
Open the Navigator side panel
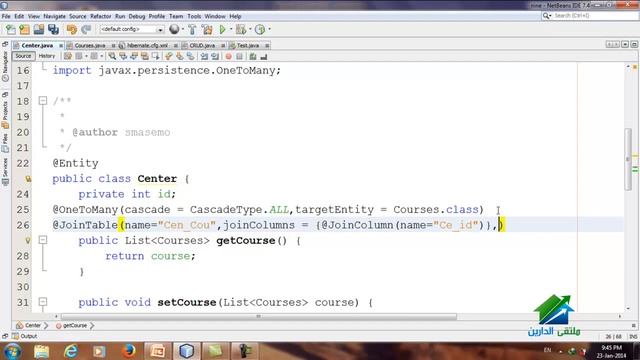(x=5, y=67)
